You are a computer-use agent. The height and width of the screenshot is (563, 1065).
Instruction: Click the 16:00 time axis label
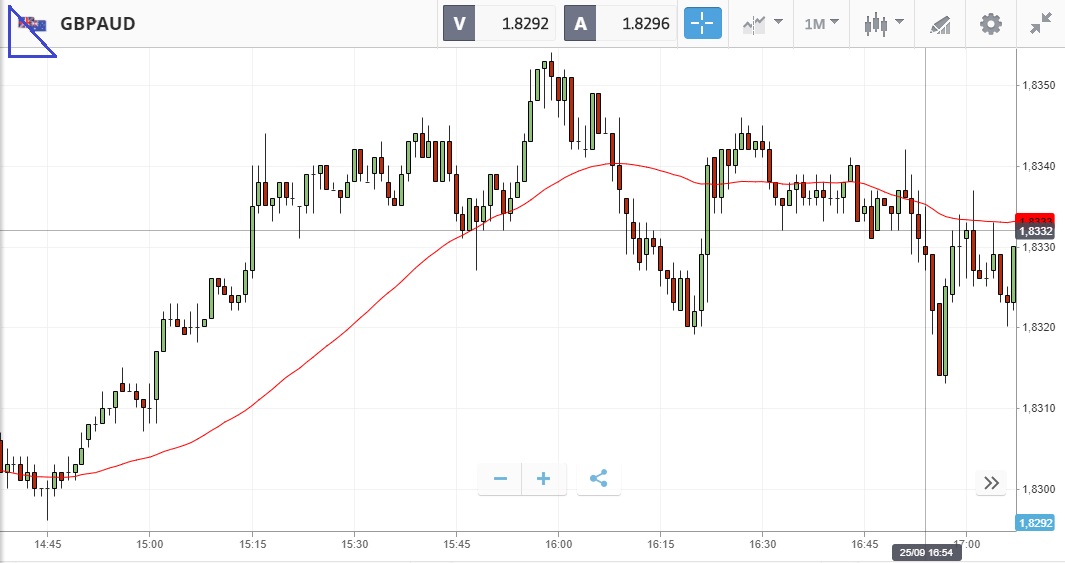(558, 545)
